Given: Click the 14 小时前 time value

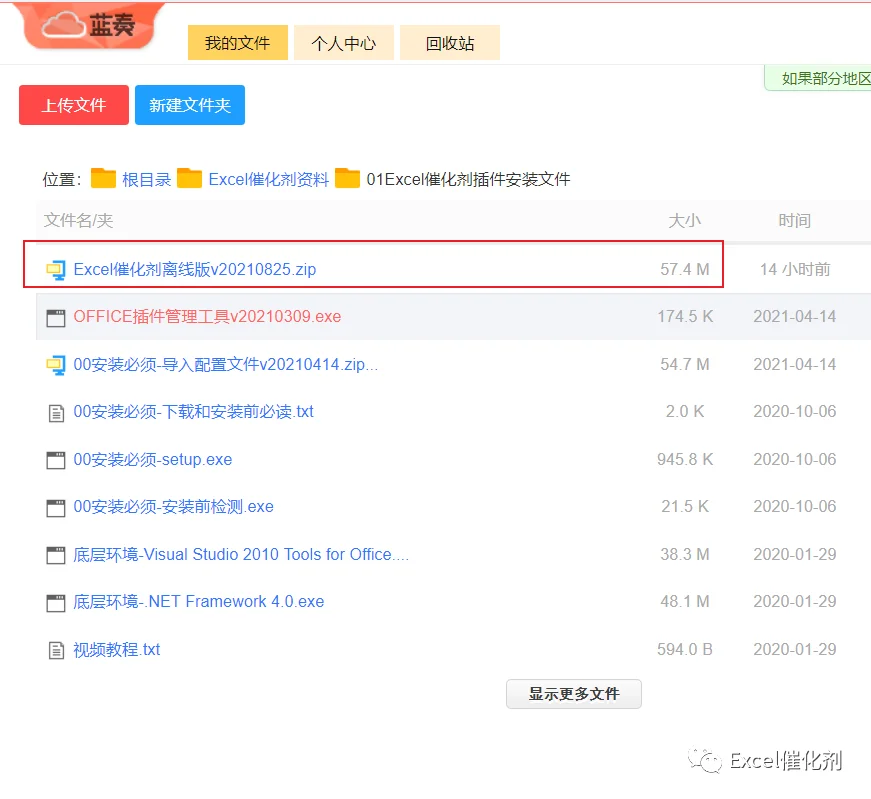Looking at the screenshot, I should click(795, 269).
